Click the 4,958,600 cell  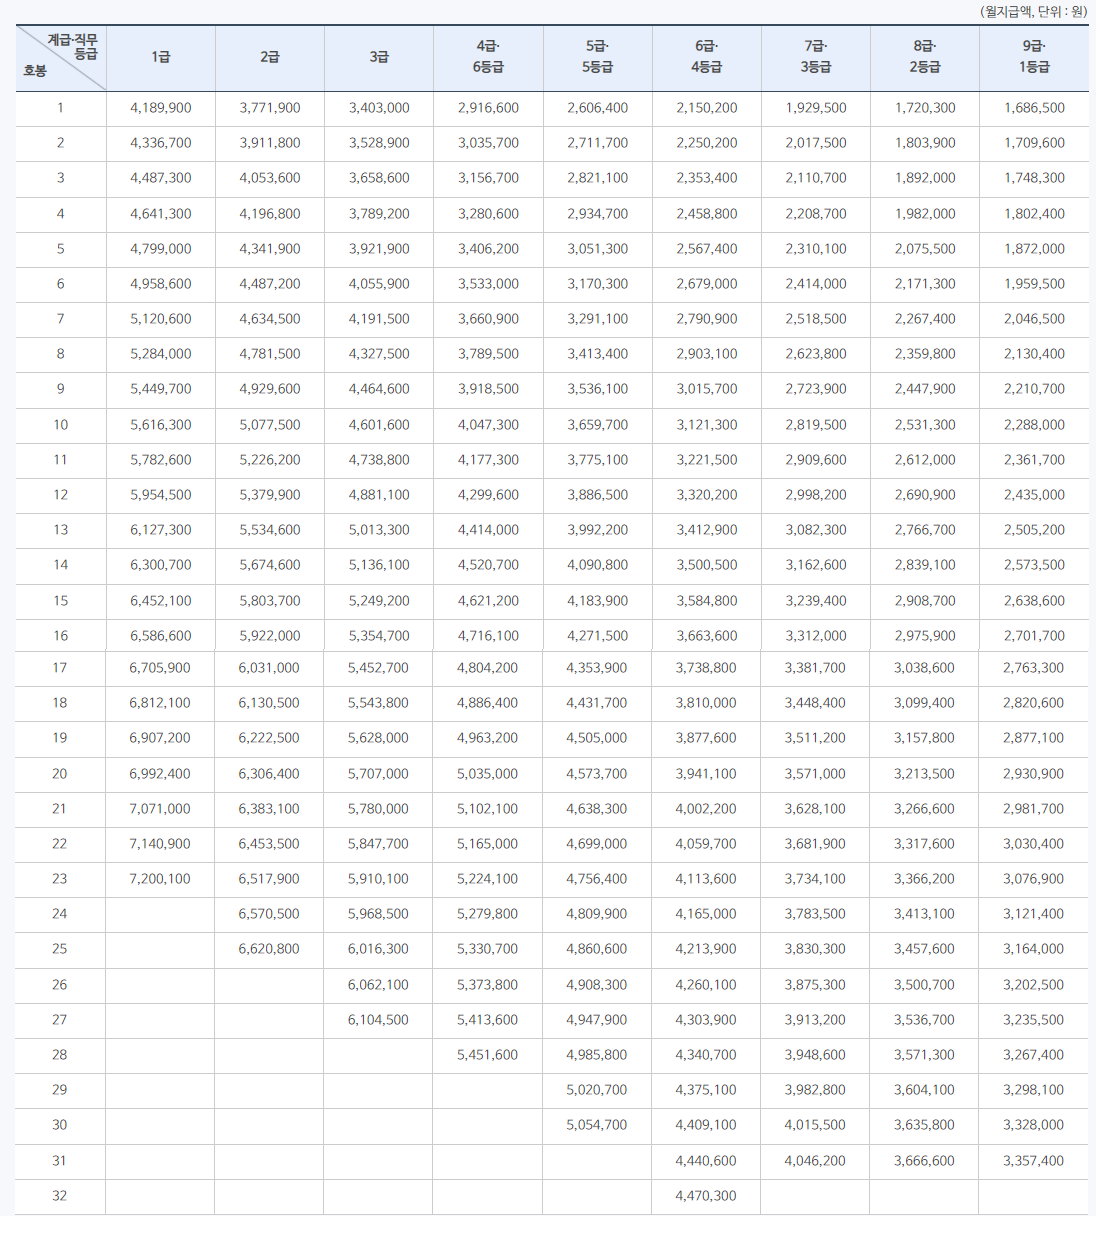161,284
